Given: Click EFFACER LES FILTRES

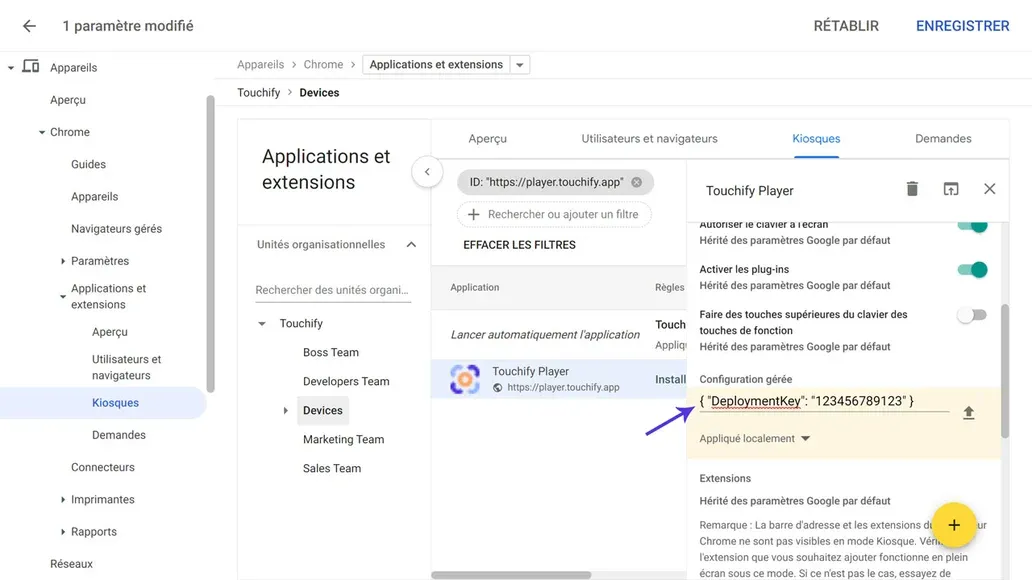Looking at the screenshot, I should pos(519,243).
